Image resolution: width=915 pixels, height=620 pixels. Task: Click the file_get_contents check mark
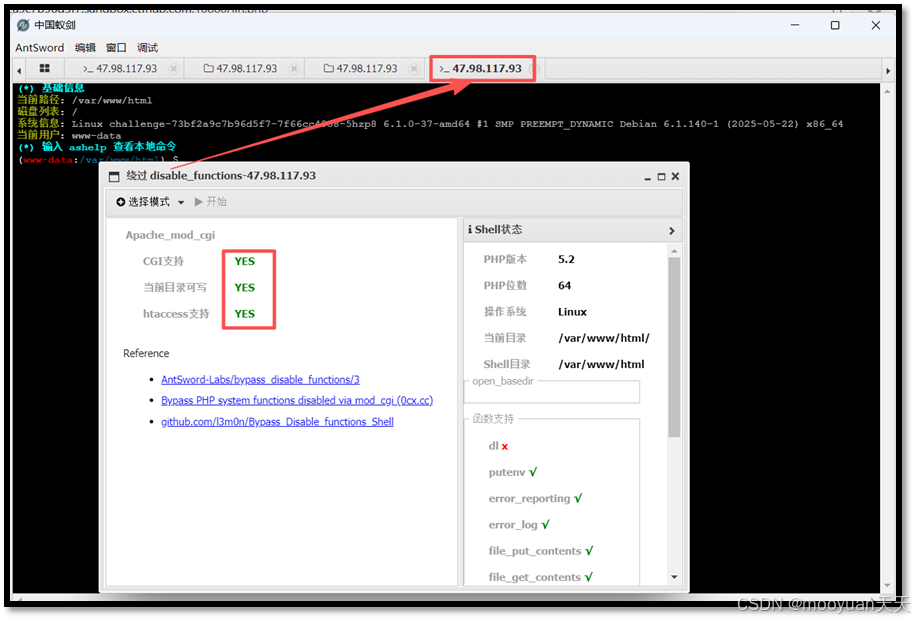pos(588,577)
